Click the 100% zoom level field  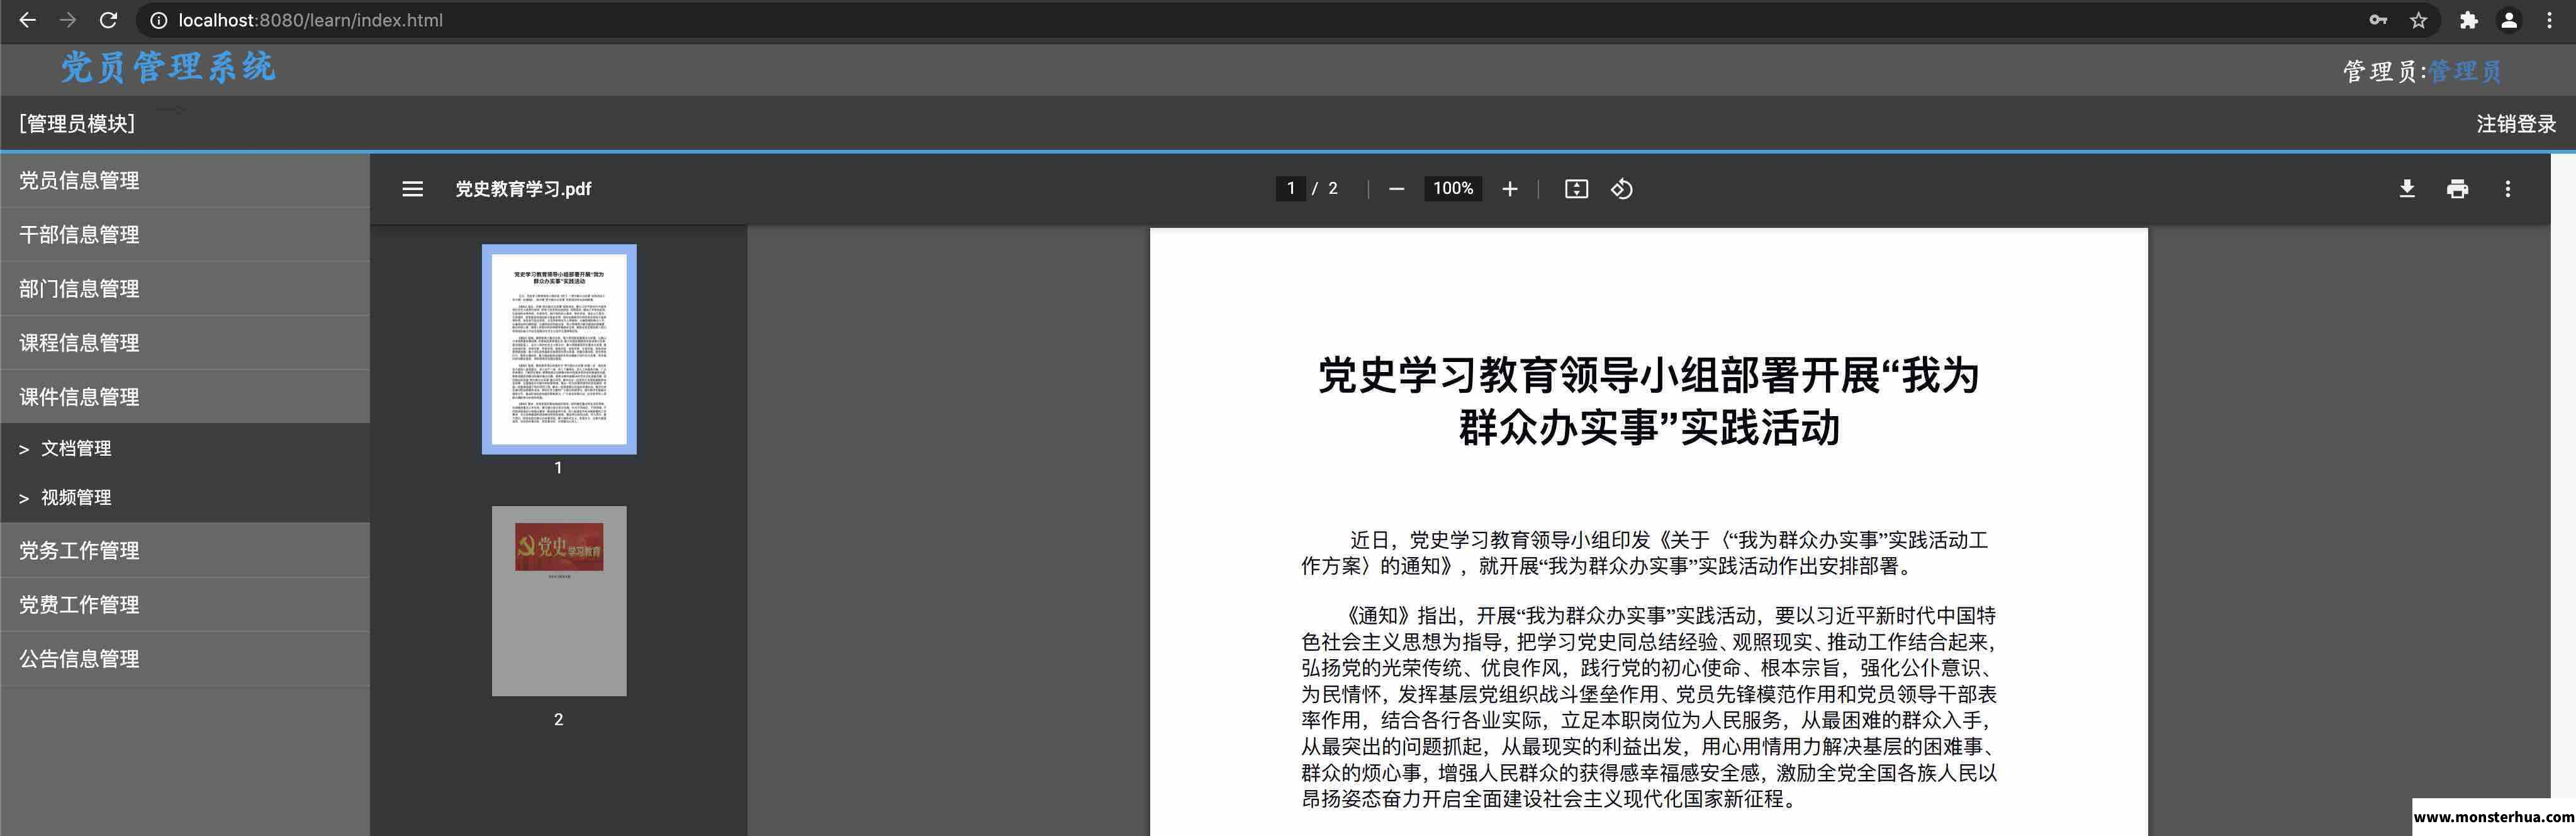(x=1453, y=188)
